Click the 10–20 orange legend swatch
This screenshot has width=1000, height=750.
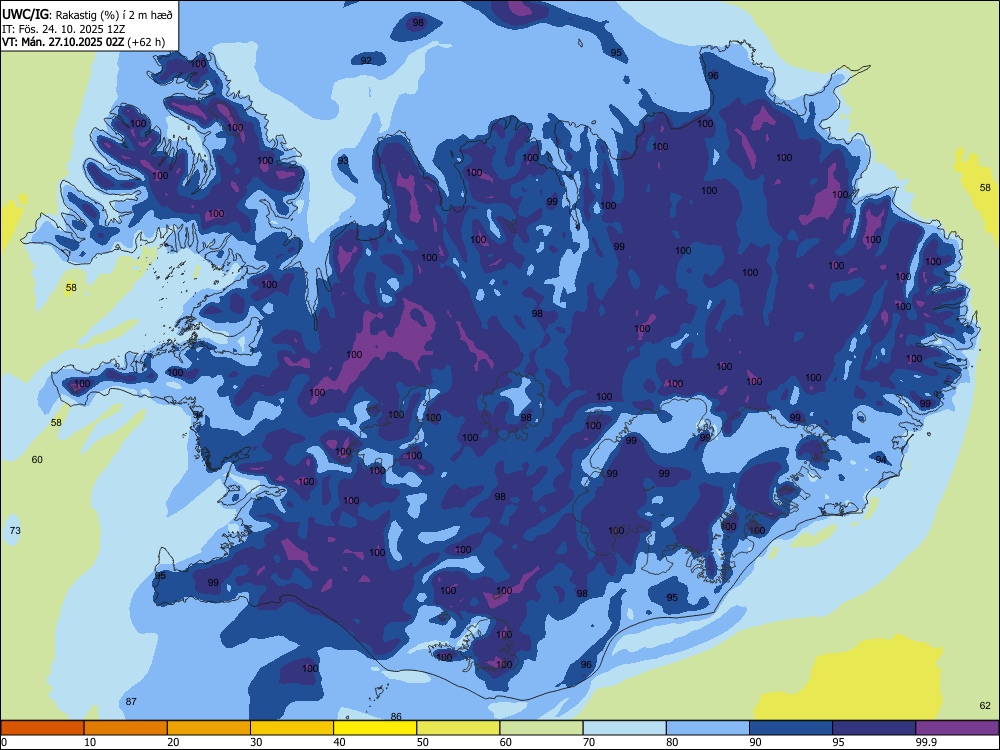(126, 728)
